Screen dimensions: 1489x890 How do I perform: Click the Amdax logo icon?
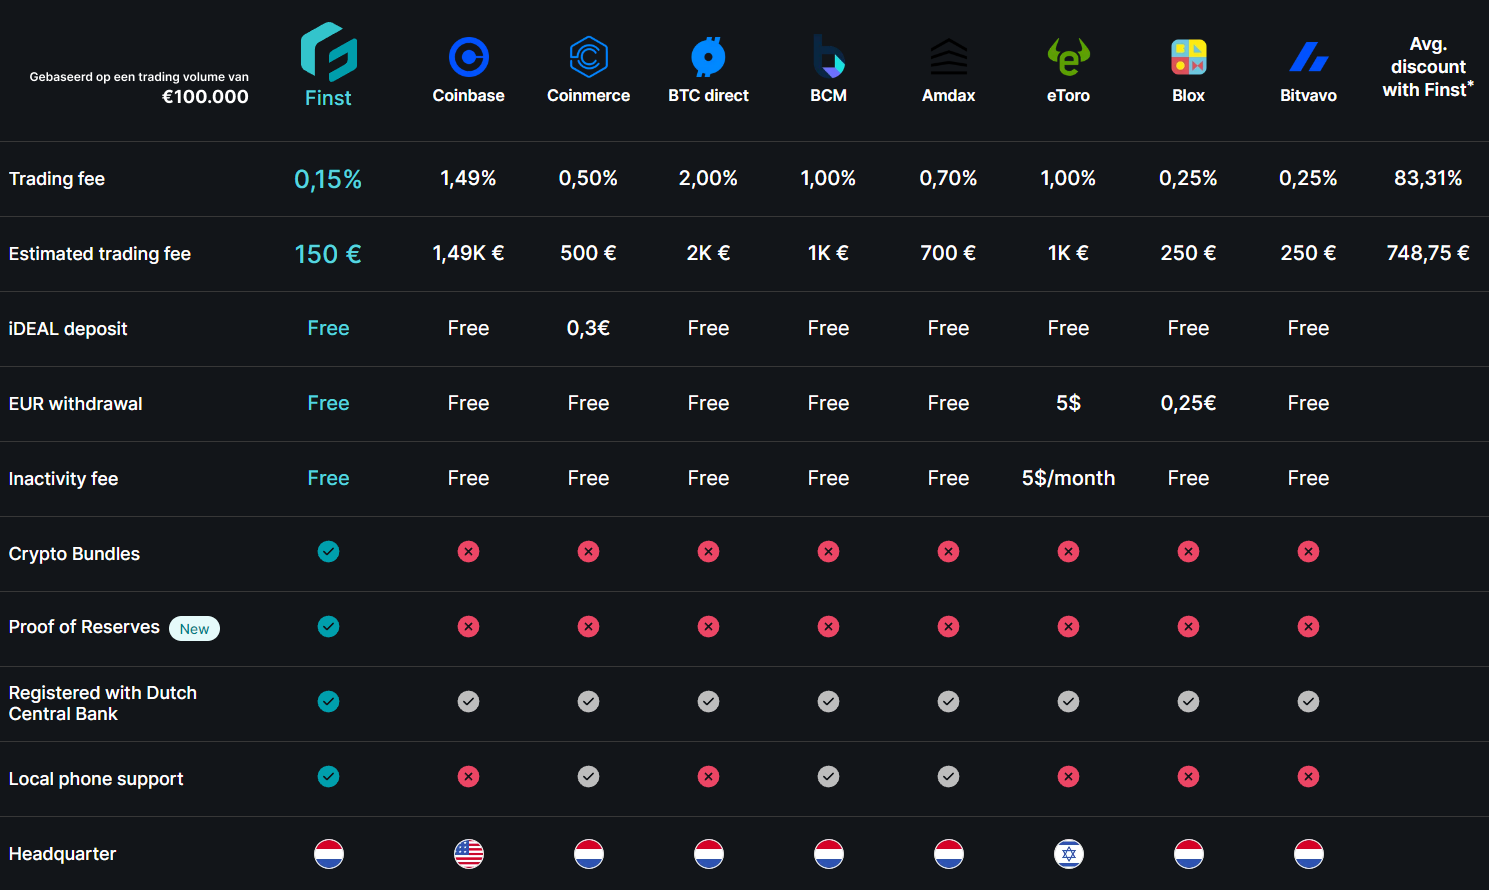tap(948, 57)
